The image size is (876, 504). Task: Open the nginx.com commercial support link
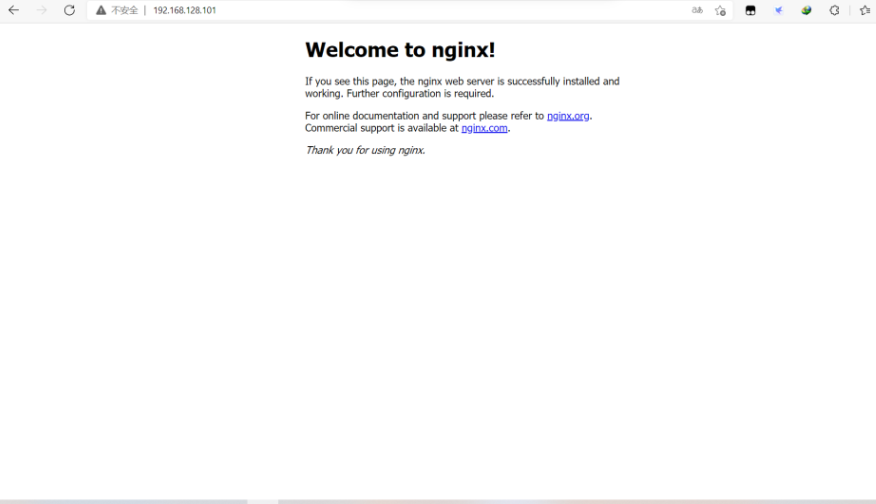484,128
